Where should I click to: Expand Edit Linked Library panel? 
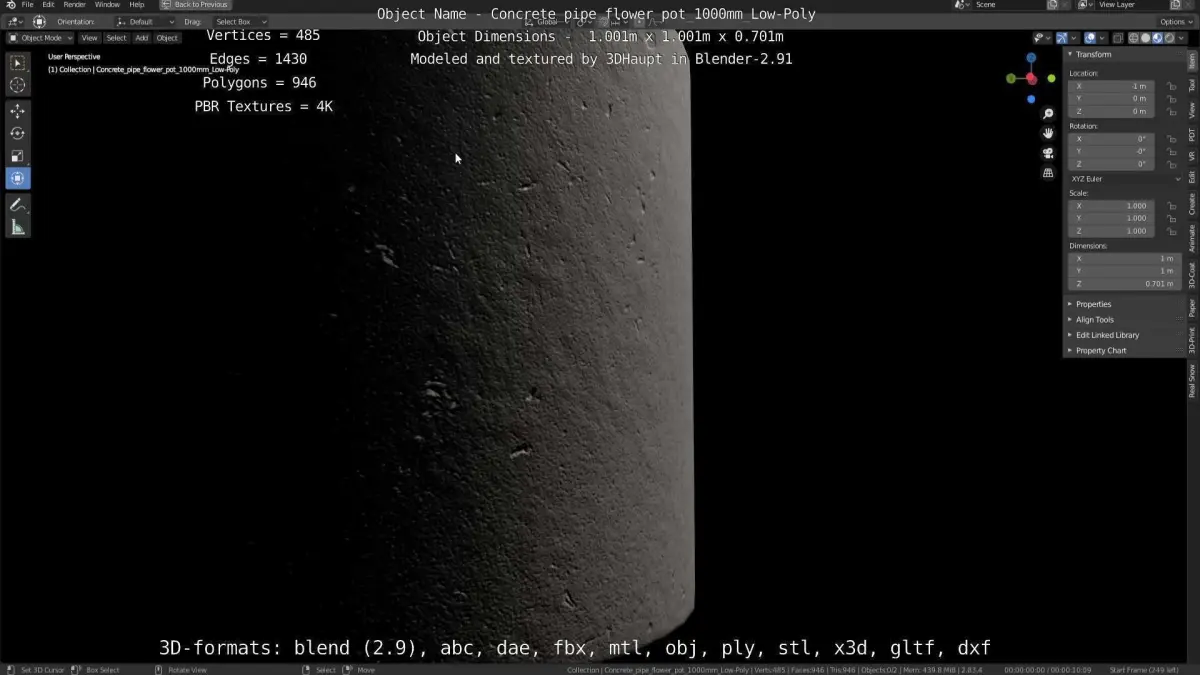pos(1107,335)
